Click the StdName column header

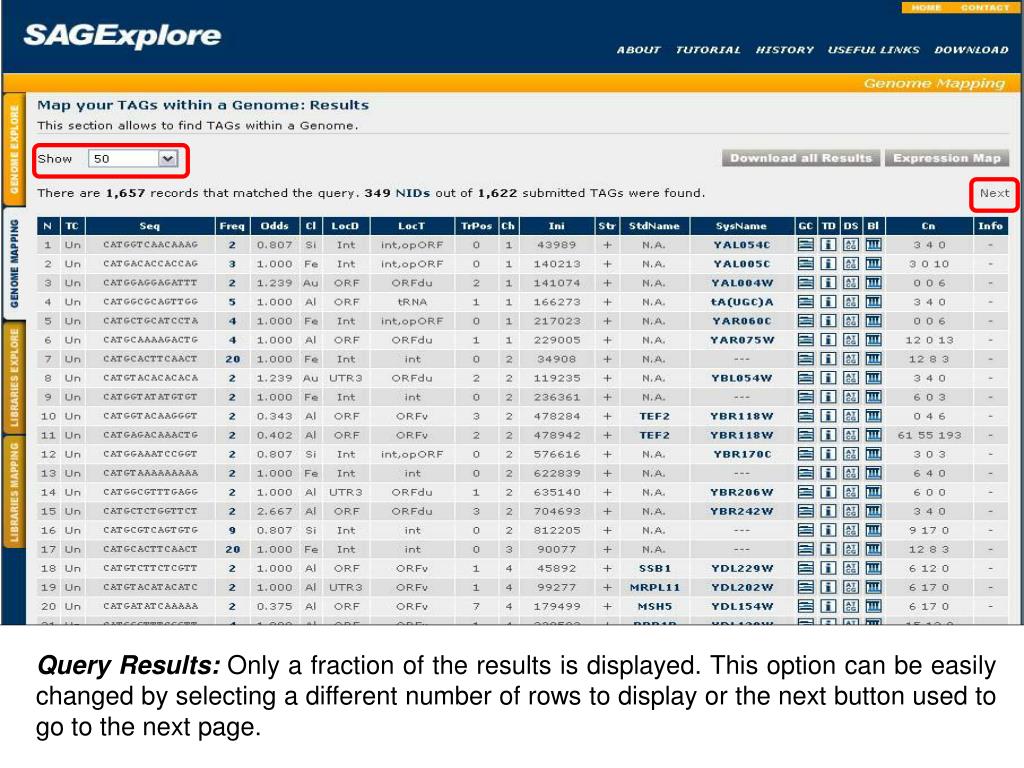coord(654,226)
